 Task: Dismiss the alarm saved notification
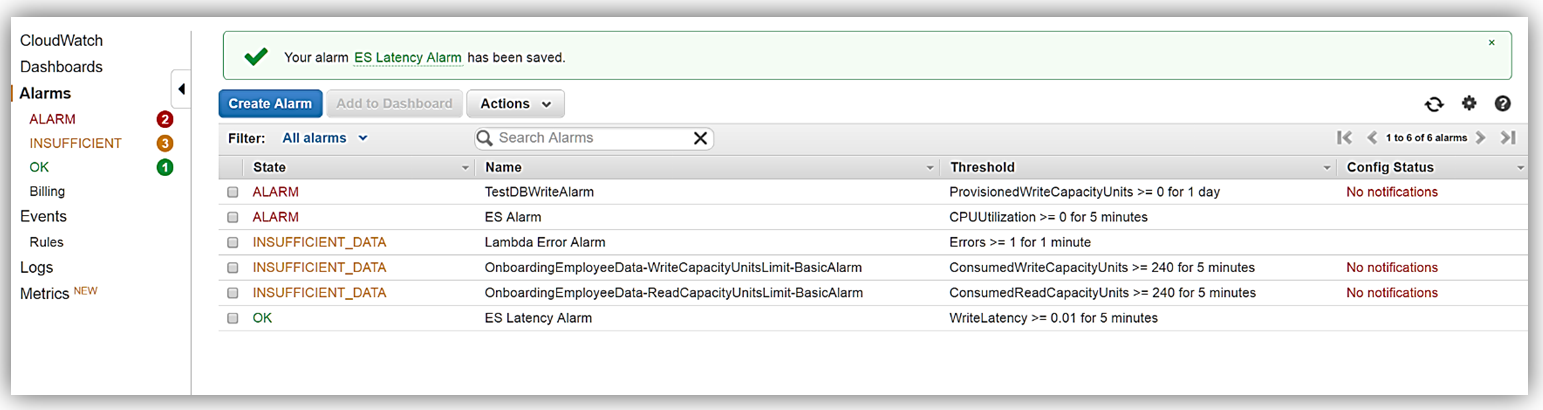tap(1492, 43)
